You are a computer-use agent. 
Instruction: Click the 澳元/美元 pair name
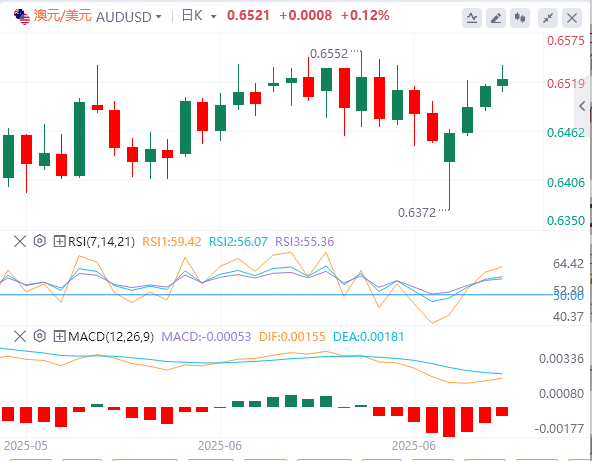[x=63, y=16]
